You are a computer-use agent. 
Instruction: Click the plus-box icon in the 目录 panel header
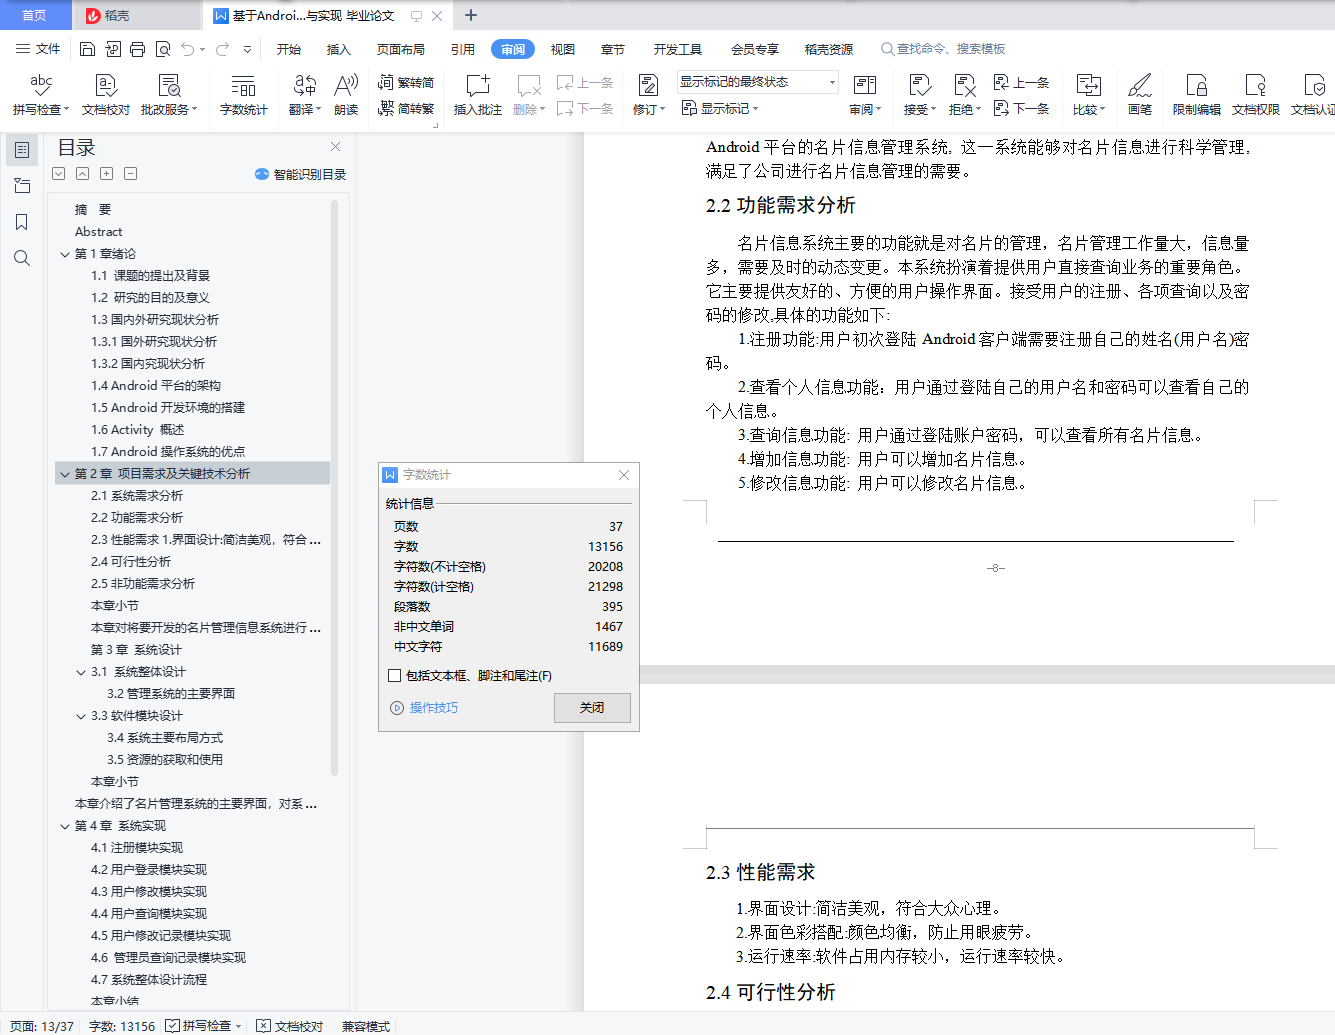106,174
